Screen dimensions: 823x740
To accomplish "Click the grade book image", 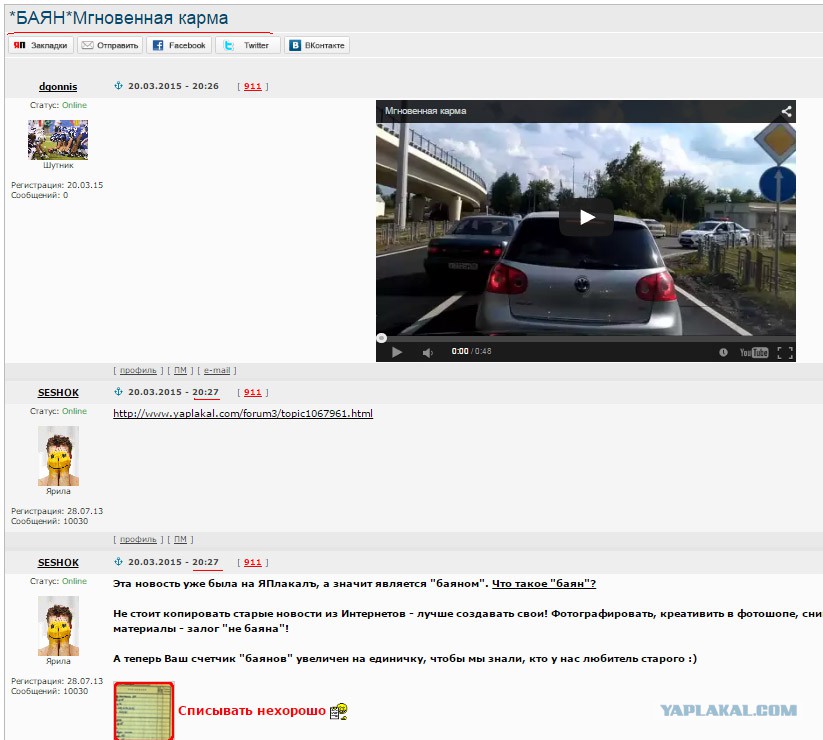I will tap(144, 711).
